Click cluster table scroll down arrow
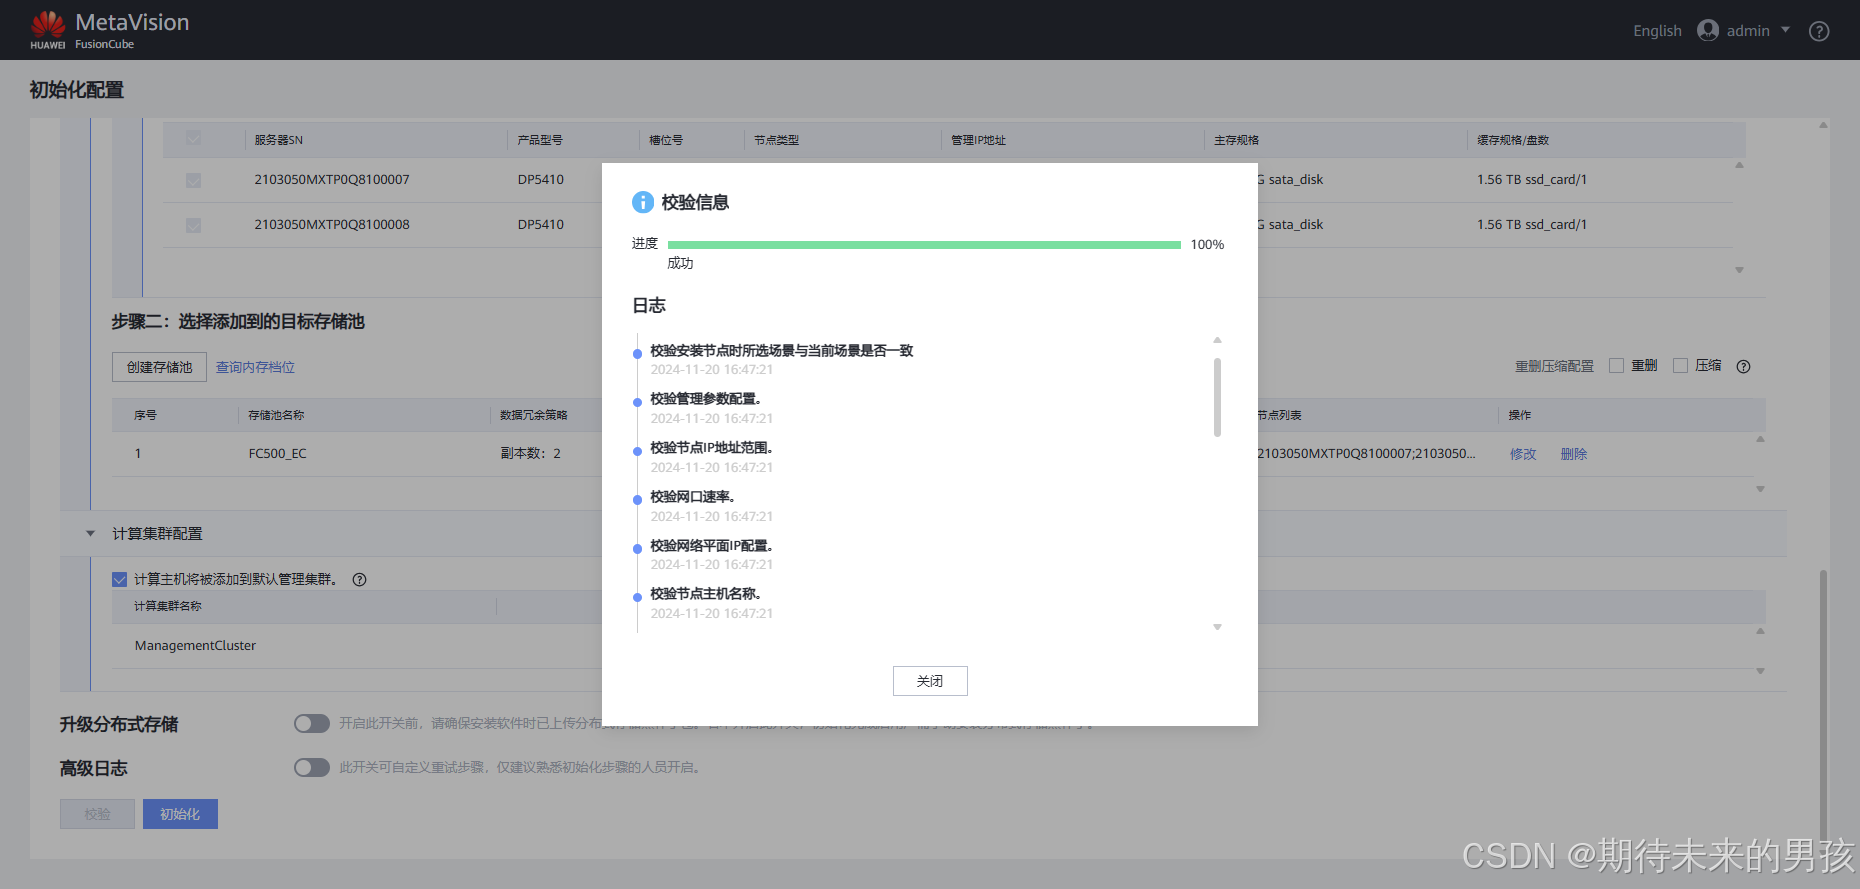 1760,671
